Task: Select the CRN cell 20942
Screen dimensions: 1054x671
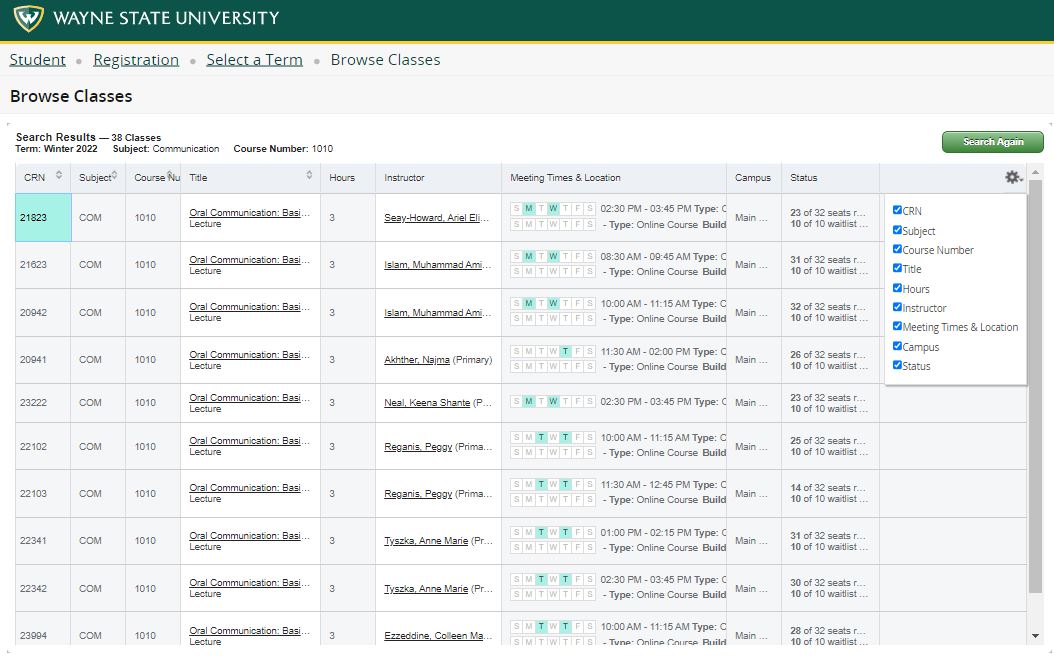Action: click(43, 313)
